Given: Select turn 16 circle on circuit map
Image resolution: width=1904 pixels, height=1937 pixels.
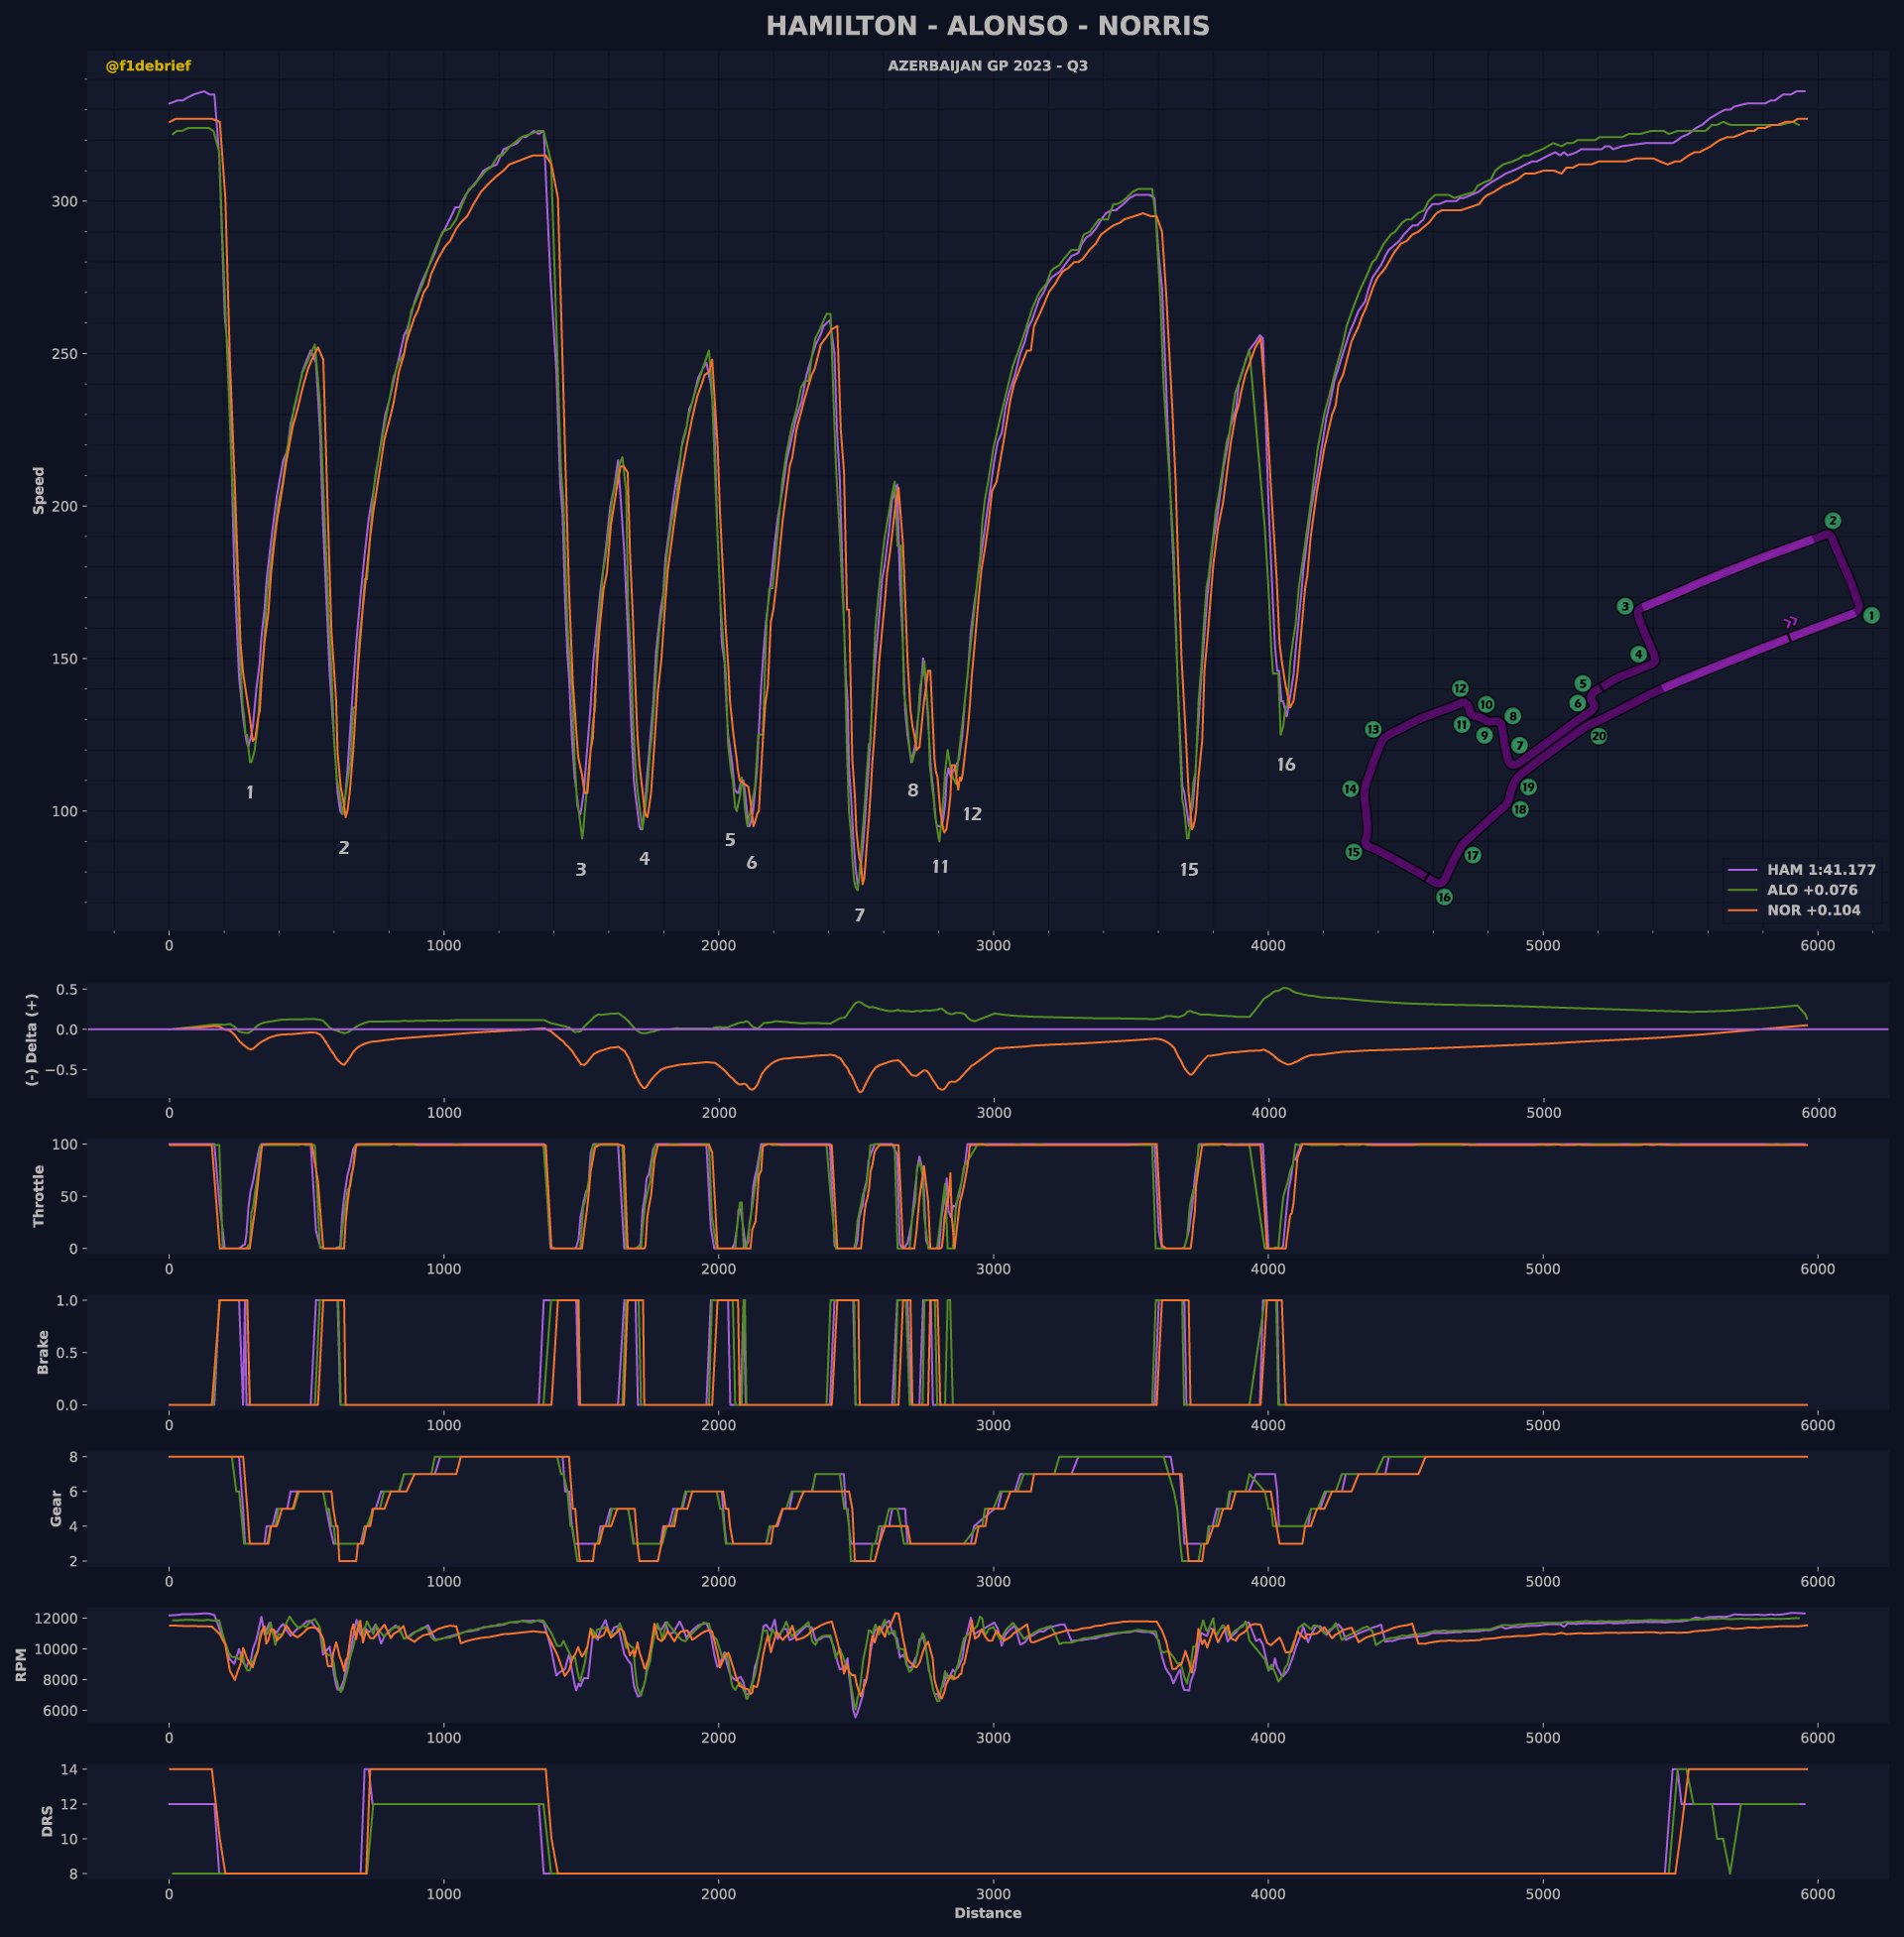Looking at the screenshot, I should pos(1444,897).
